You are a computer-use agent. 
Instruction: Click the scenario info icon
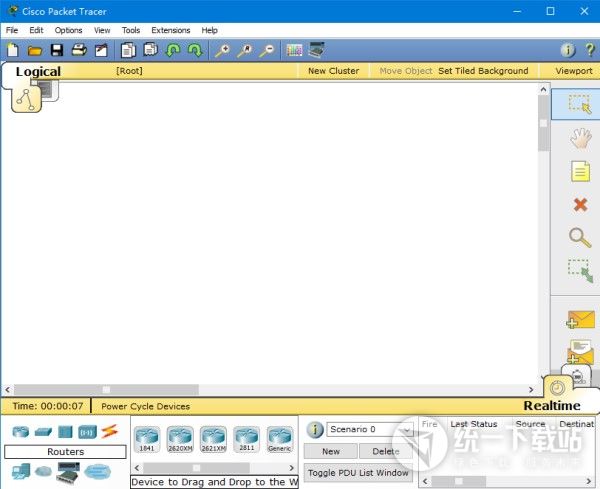(x=315, y=429)
